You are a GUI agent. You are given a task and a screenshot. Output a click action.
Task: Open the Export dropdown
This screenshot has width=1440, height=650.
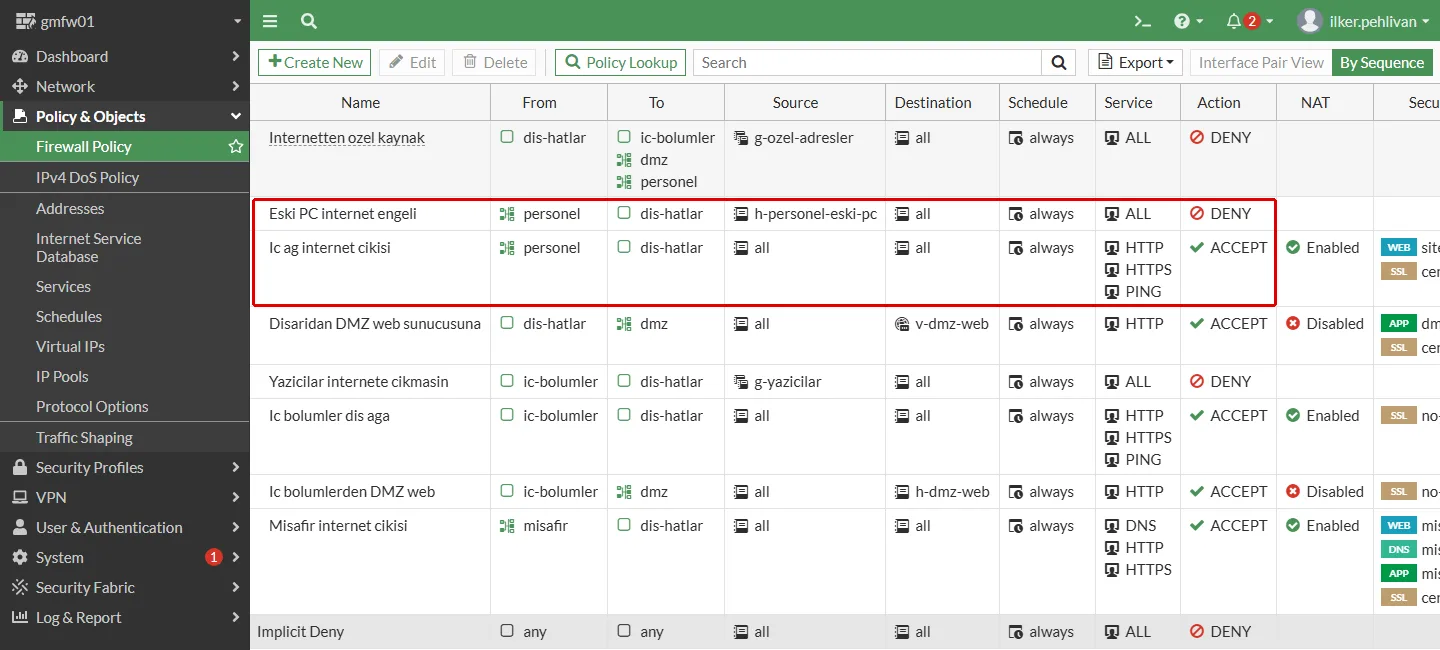pyautogui.click(x=1135, y=62)
